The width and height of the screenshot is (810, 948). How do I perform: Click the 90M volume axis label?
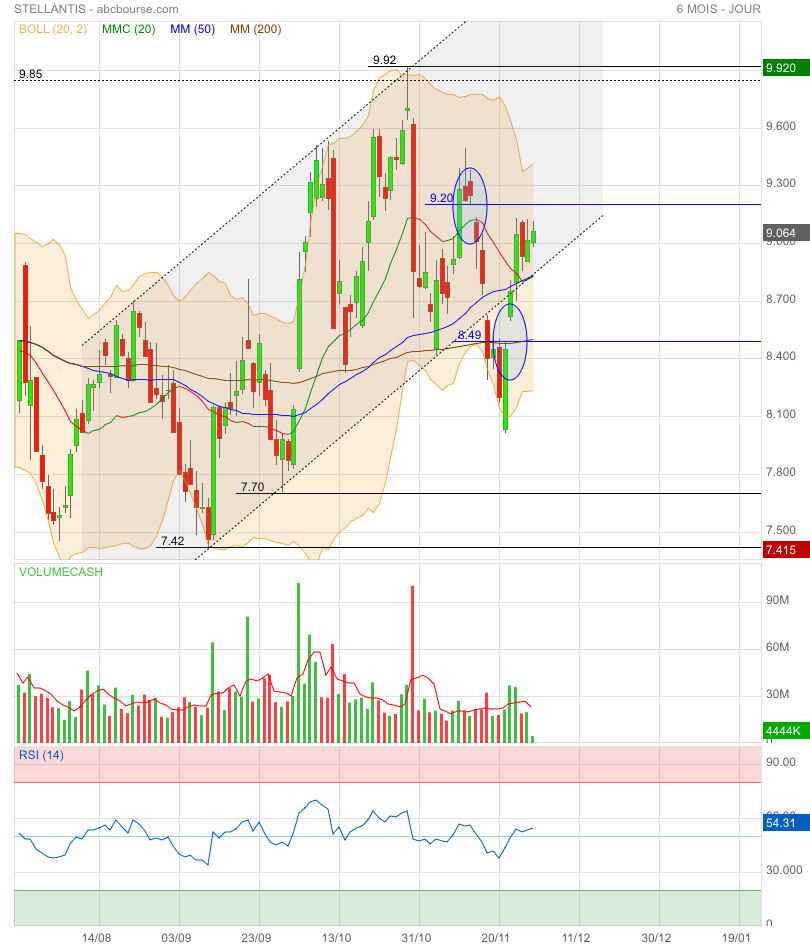777,600
